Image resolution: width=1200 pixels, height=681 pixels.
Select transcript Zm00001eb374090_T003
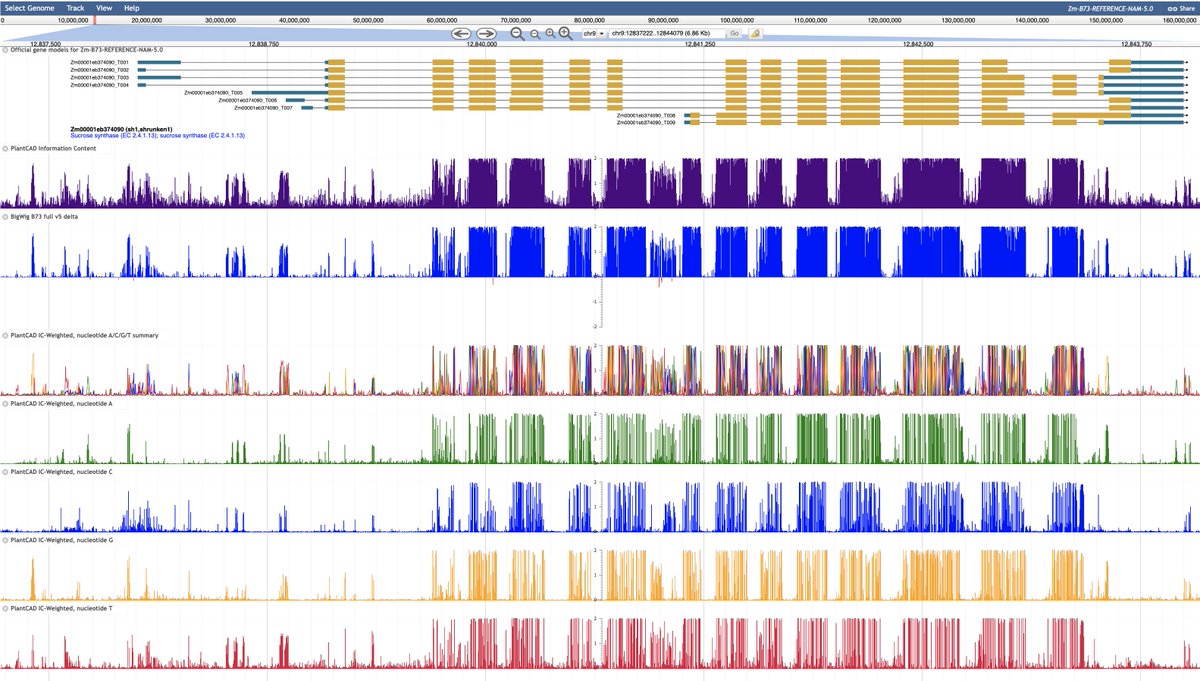pyautogui.click(x=99, y=77)
